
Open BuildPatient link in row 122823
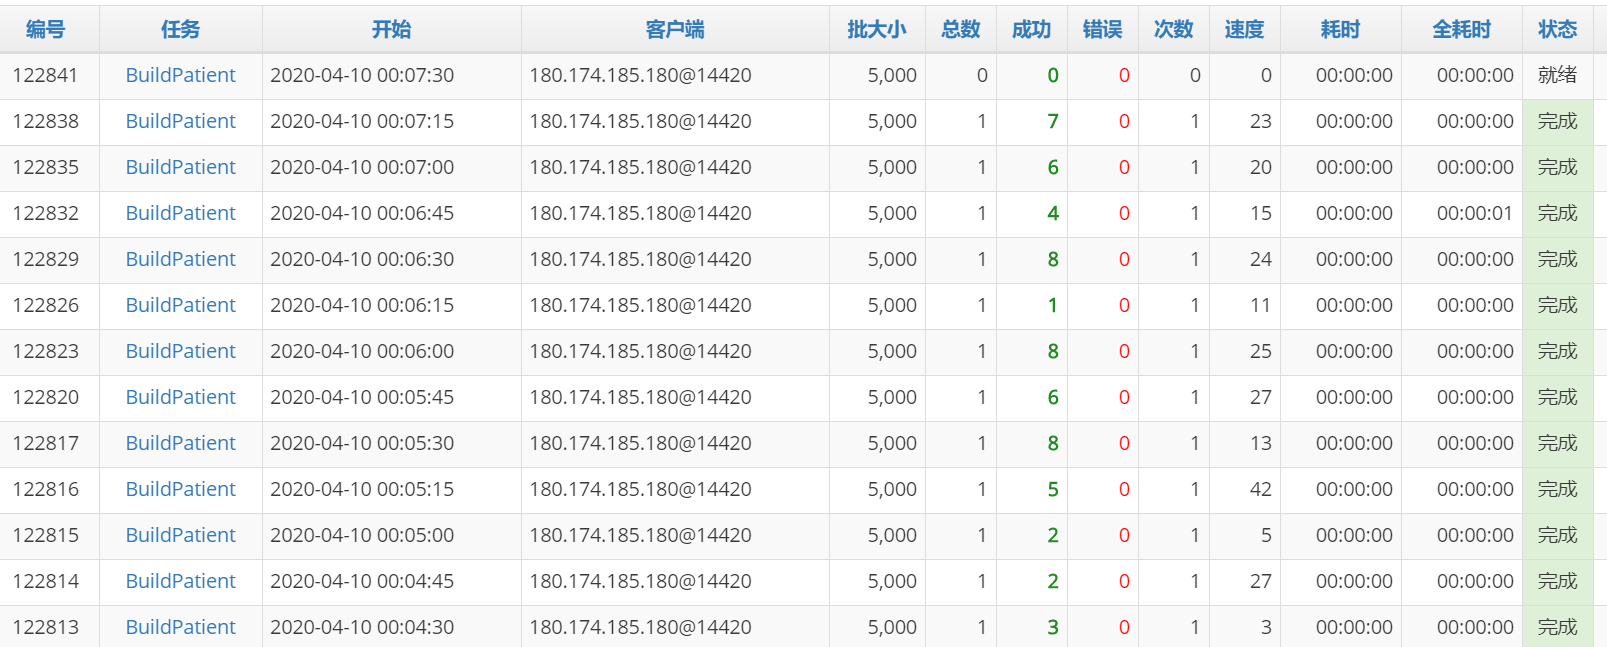click(181, 352)
